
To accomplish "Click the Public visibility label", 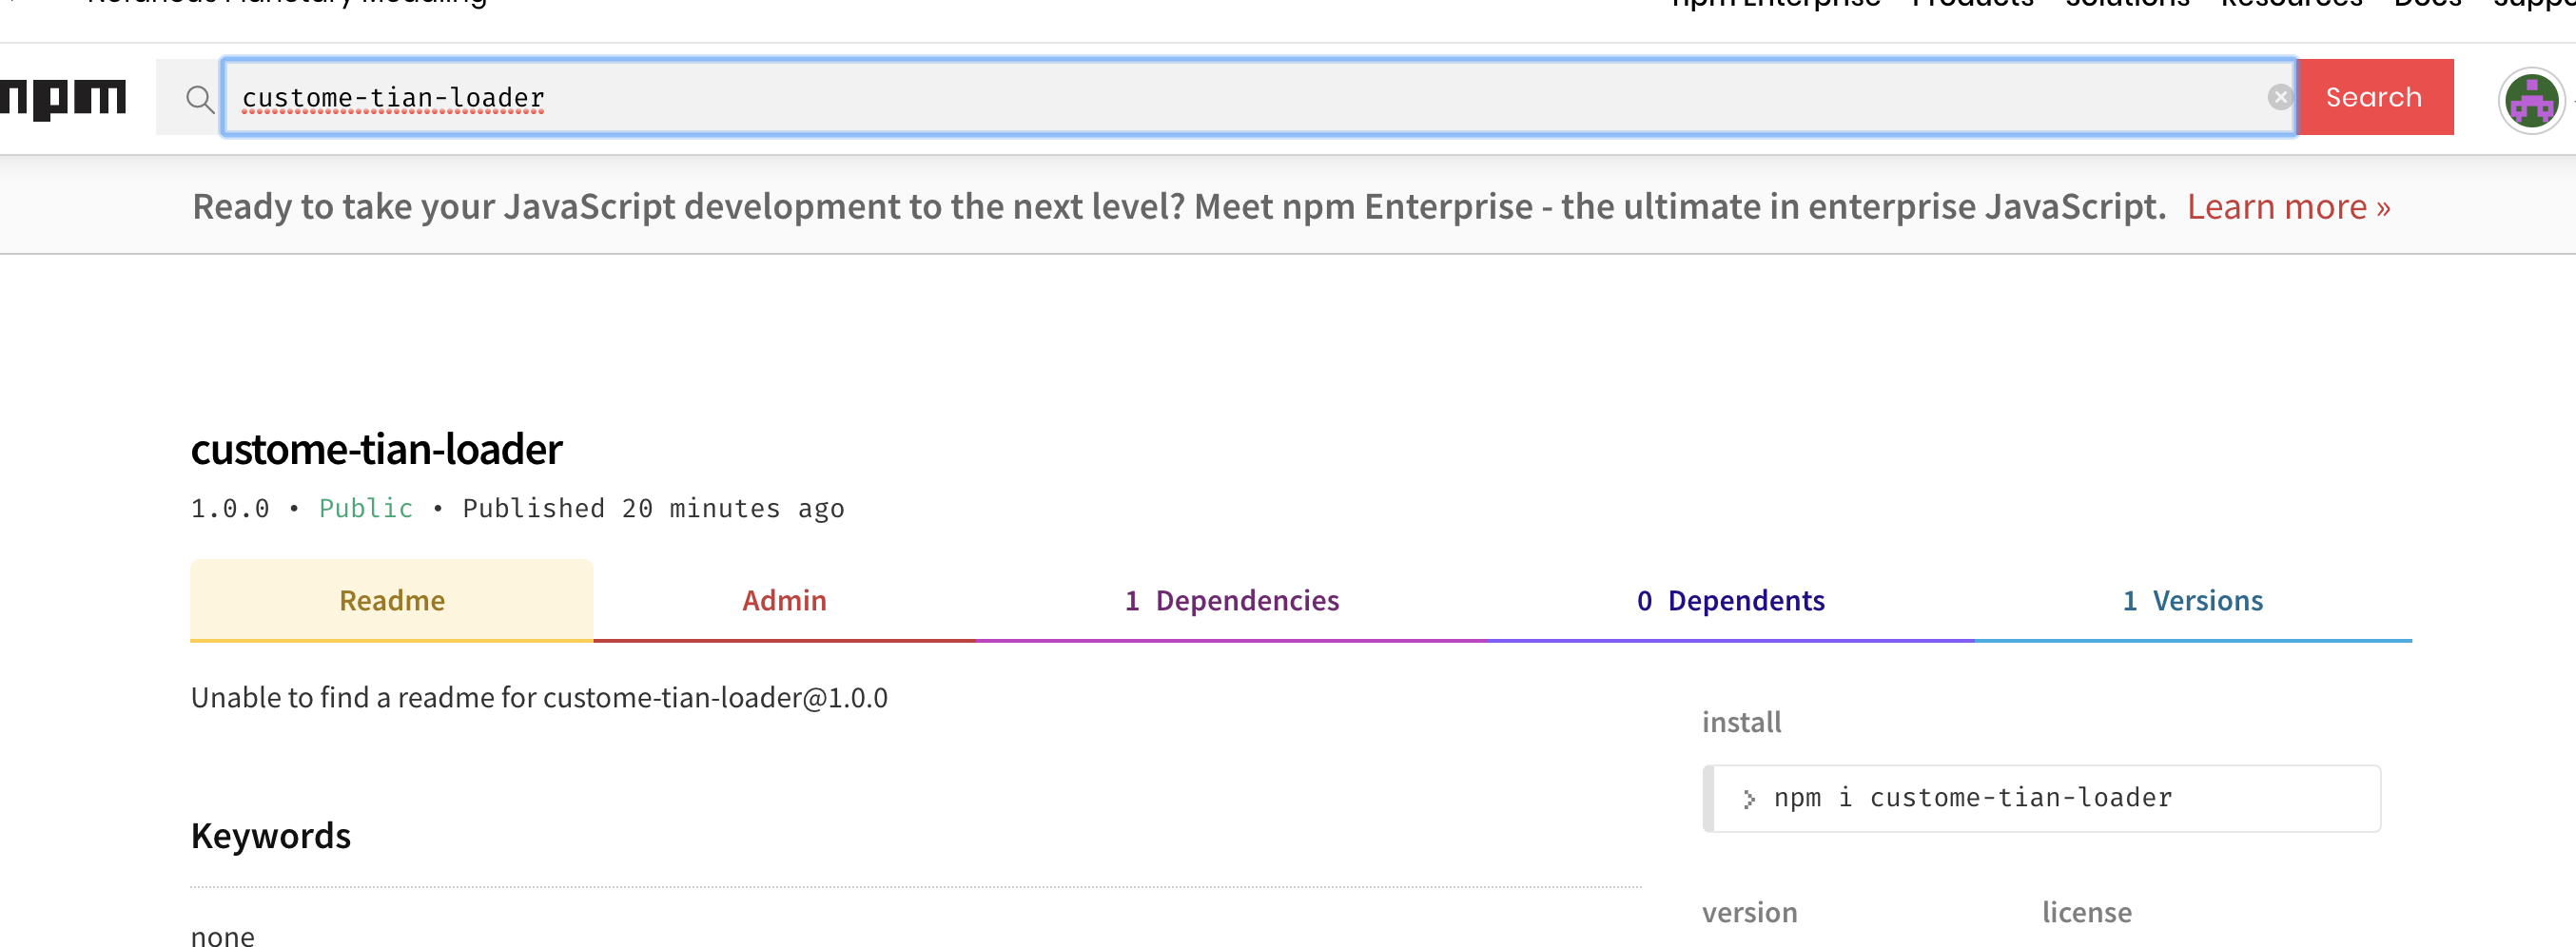I will tap(366, 508).
